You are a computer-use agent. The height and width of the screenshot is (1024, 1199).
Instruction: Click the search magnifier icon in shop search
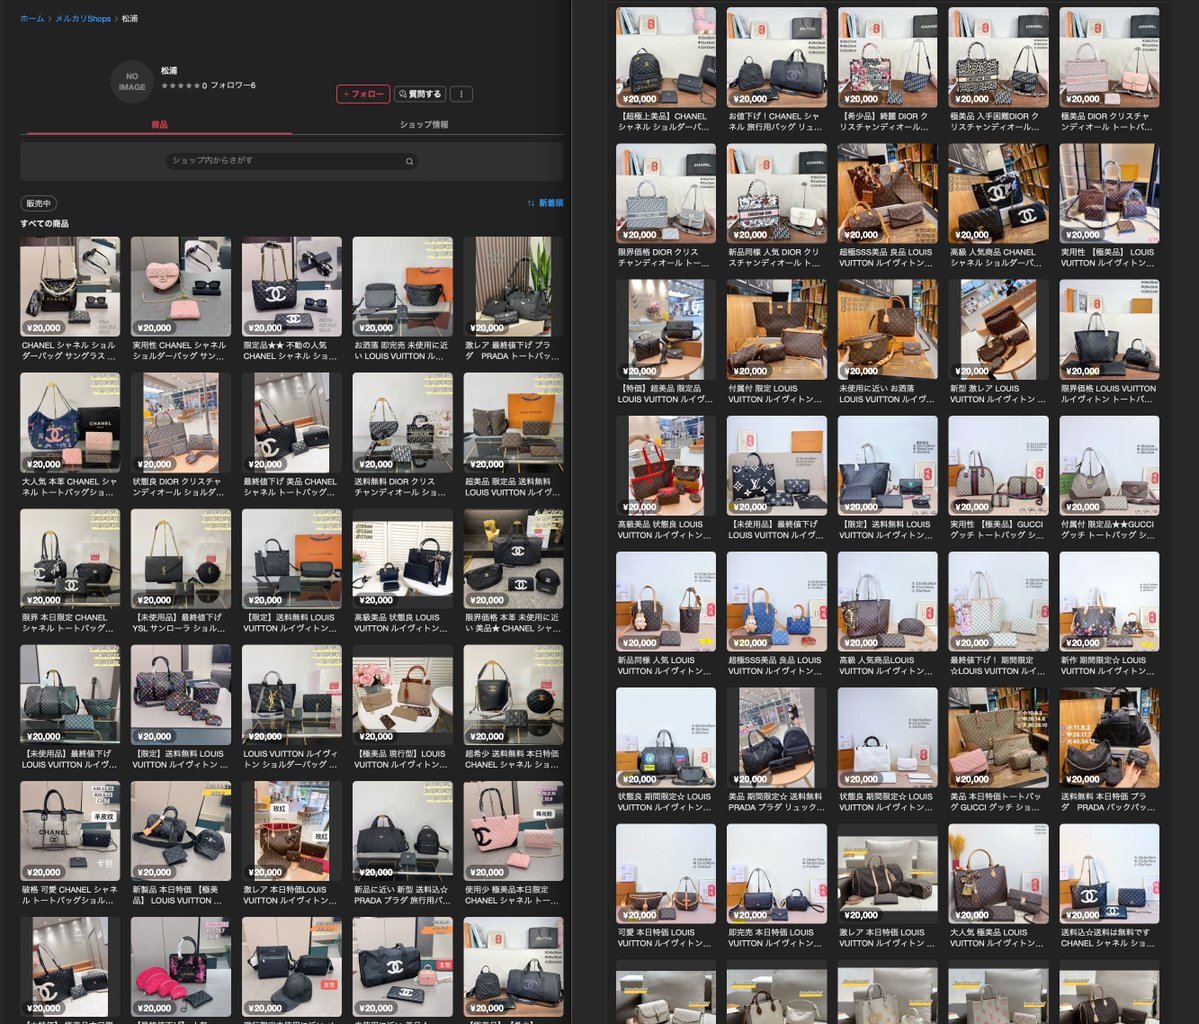[x=409, y=161]
